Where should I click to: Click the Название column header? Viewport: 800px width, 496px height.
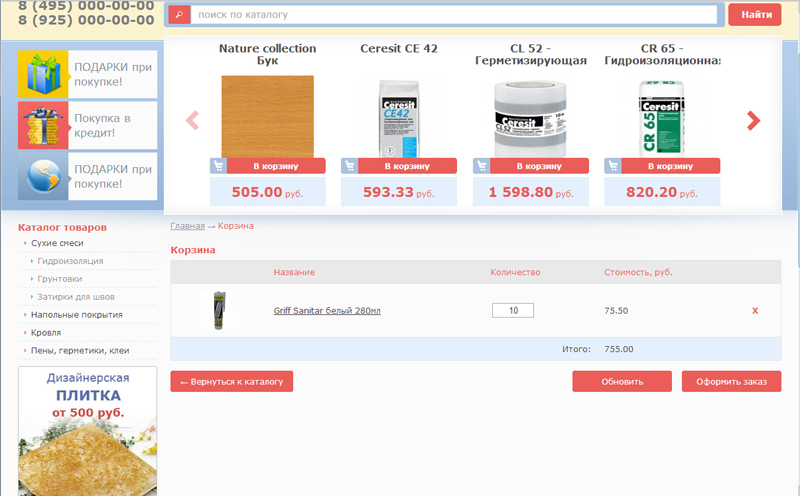(294, 272)
